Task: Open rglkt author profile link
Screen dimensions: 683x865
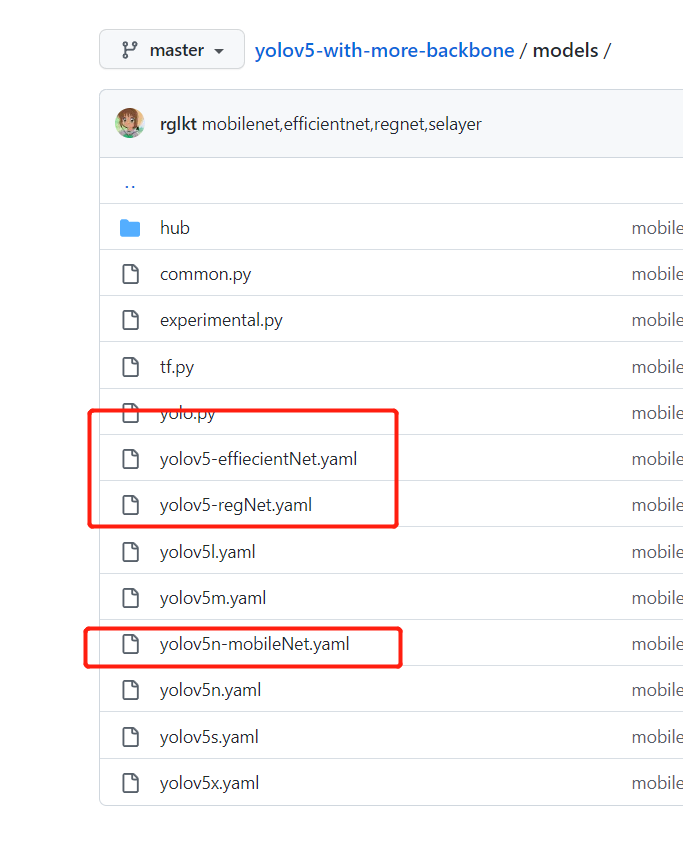Action: pyautogui.click(x=178, y=124)
